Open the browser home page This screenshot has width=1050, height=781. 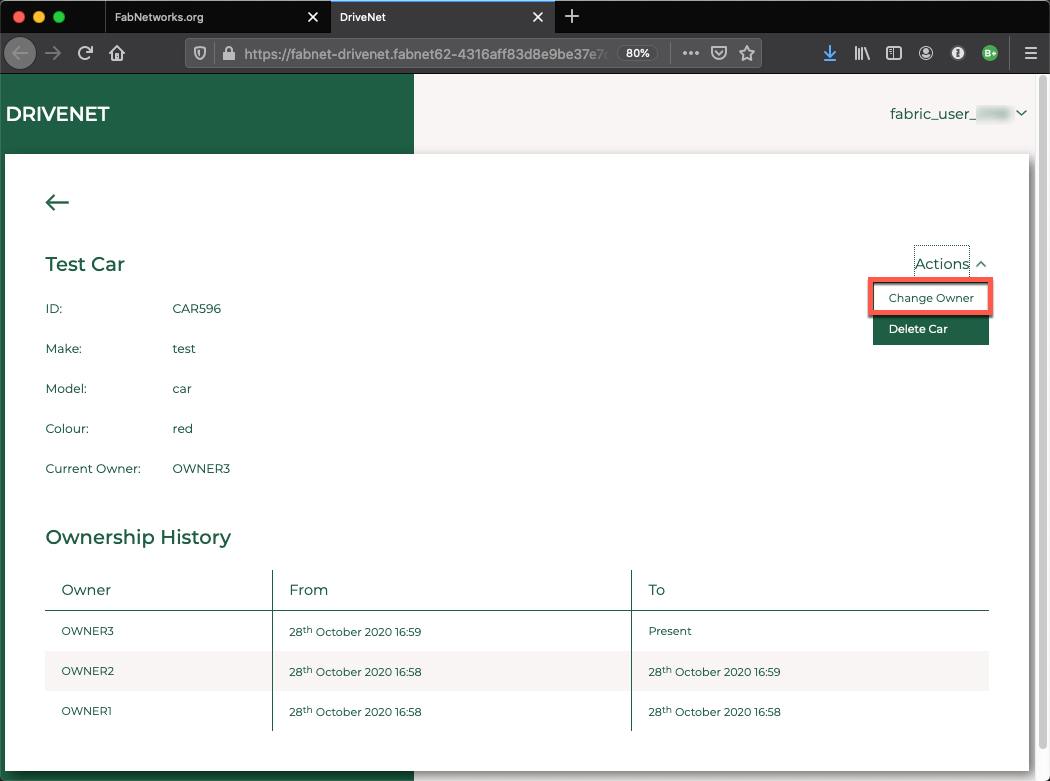tap(117, 54)
